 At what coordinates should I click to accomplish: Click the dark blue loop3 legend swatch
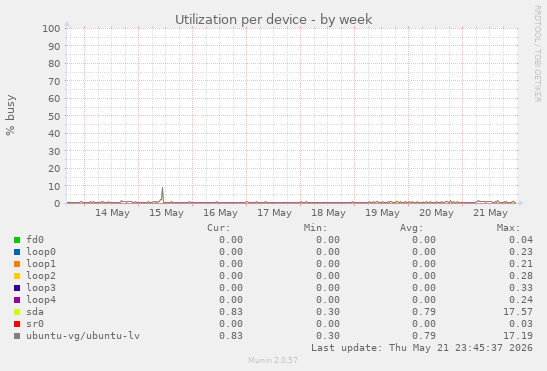17,288
